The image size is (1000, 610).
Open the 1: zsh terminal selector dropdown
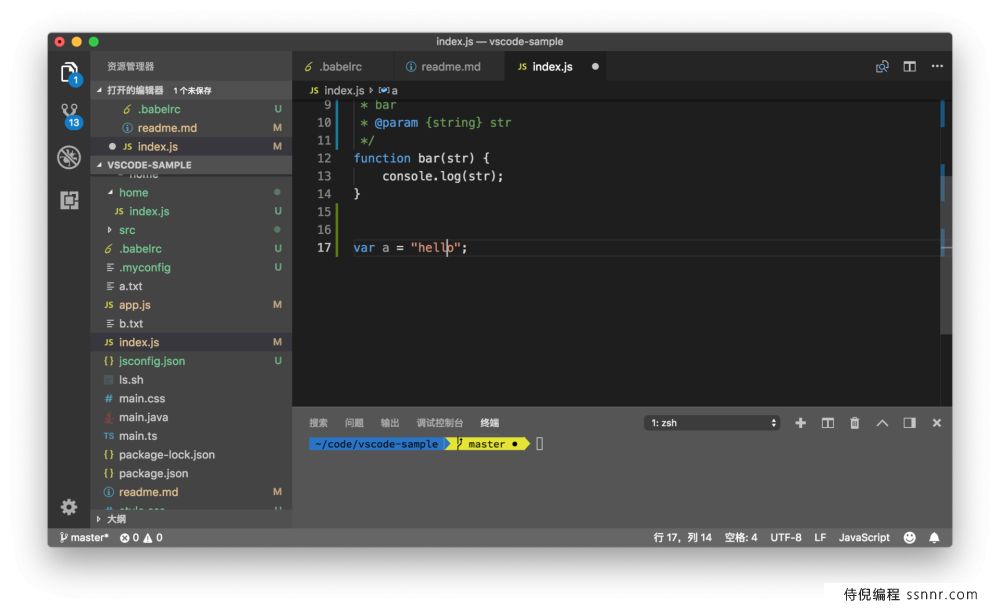click(712, 422)
